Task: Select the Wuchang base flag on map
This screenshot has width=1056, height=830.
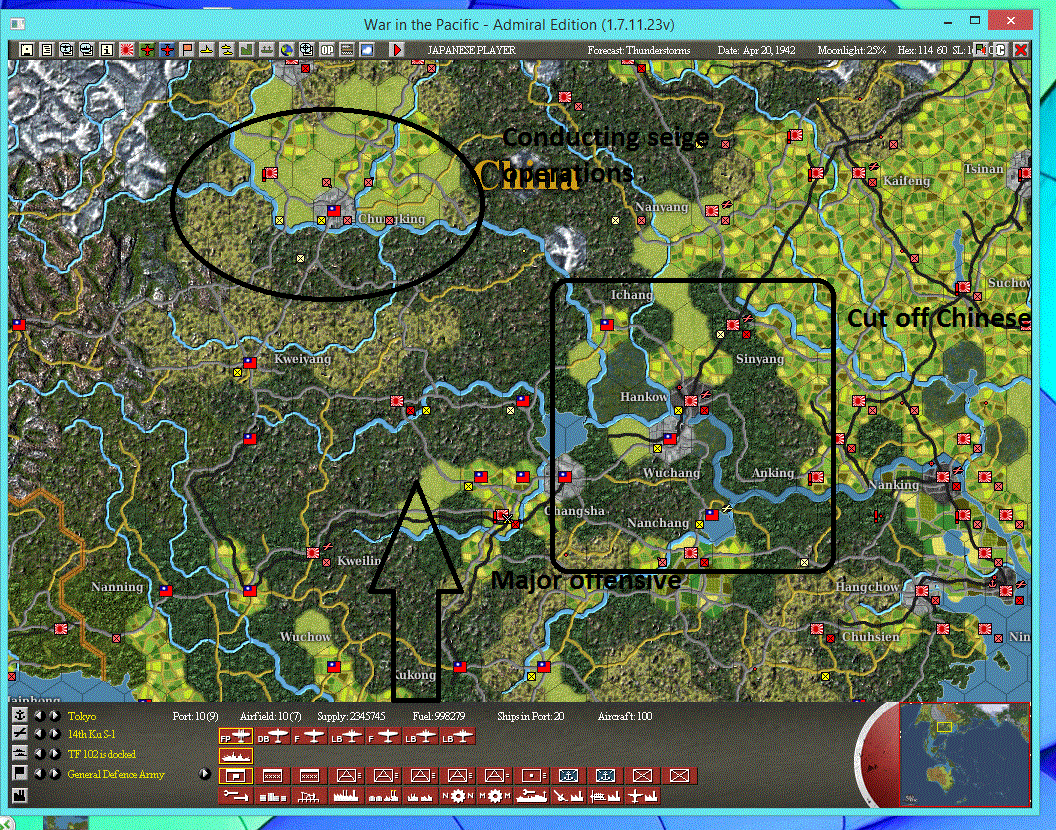Action: point(669,439)
